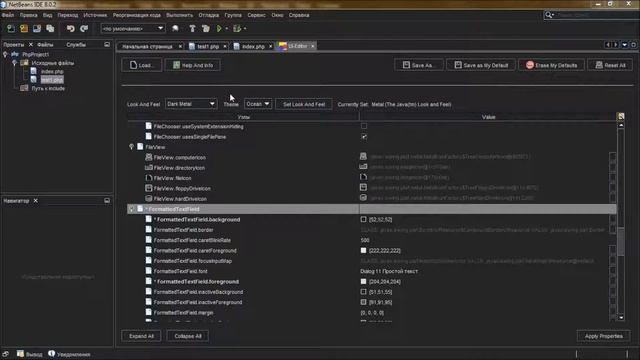Image resolution: width=640 pixels, height=360 pixels.
Task: Toggle the checkbox ending the FormattedTextField.font row
Action: click(x=613, y=271)
